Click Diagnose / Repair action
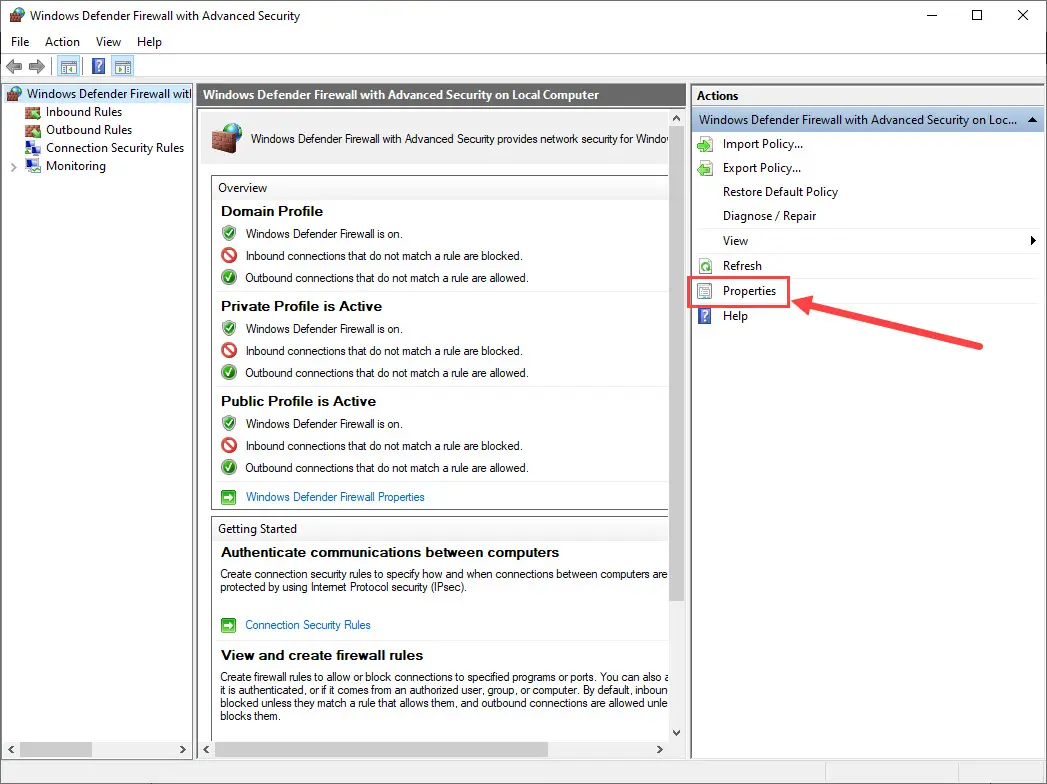Screen dimensions: 1047x784 click(769, 216)
